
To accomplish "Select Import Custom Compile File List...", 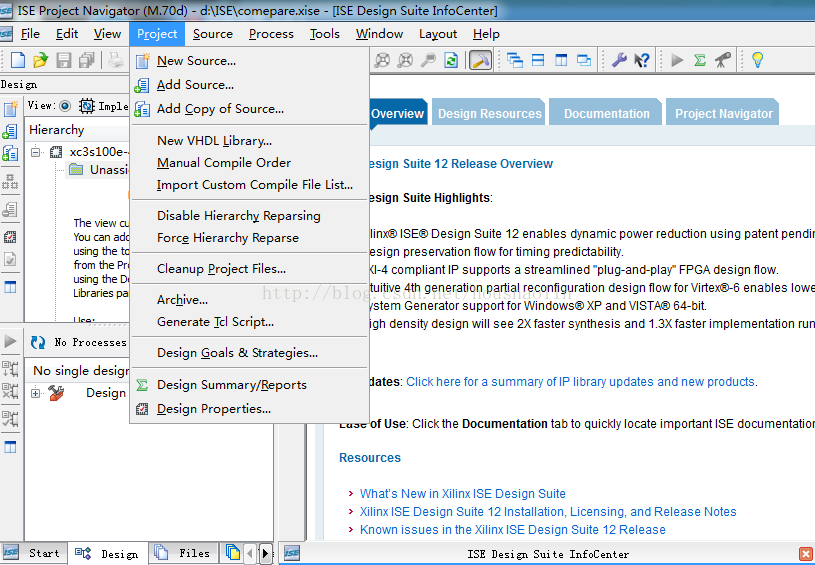I will tap(249, 185).
